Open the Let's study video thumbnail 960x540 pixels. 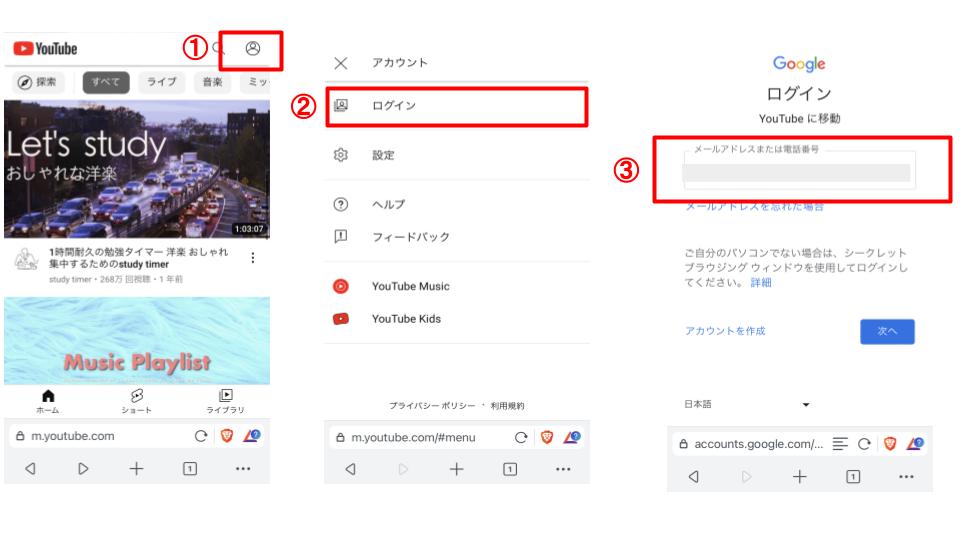pos(137,169)
